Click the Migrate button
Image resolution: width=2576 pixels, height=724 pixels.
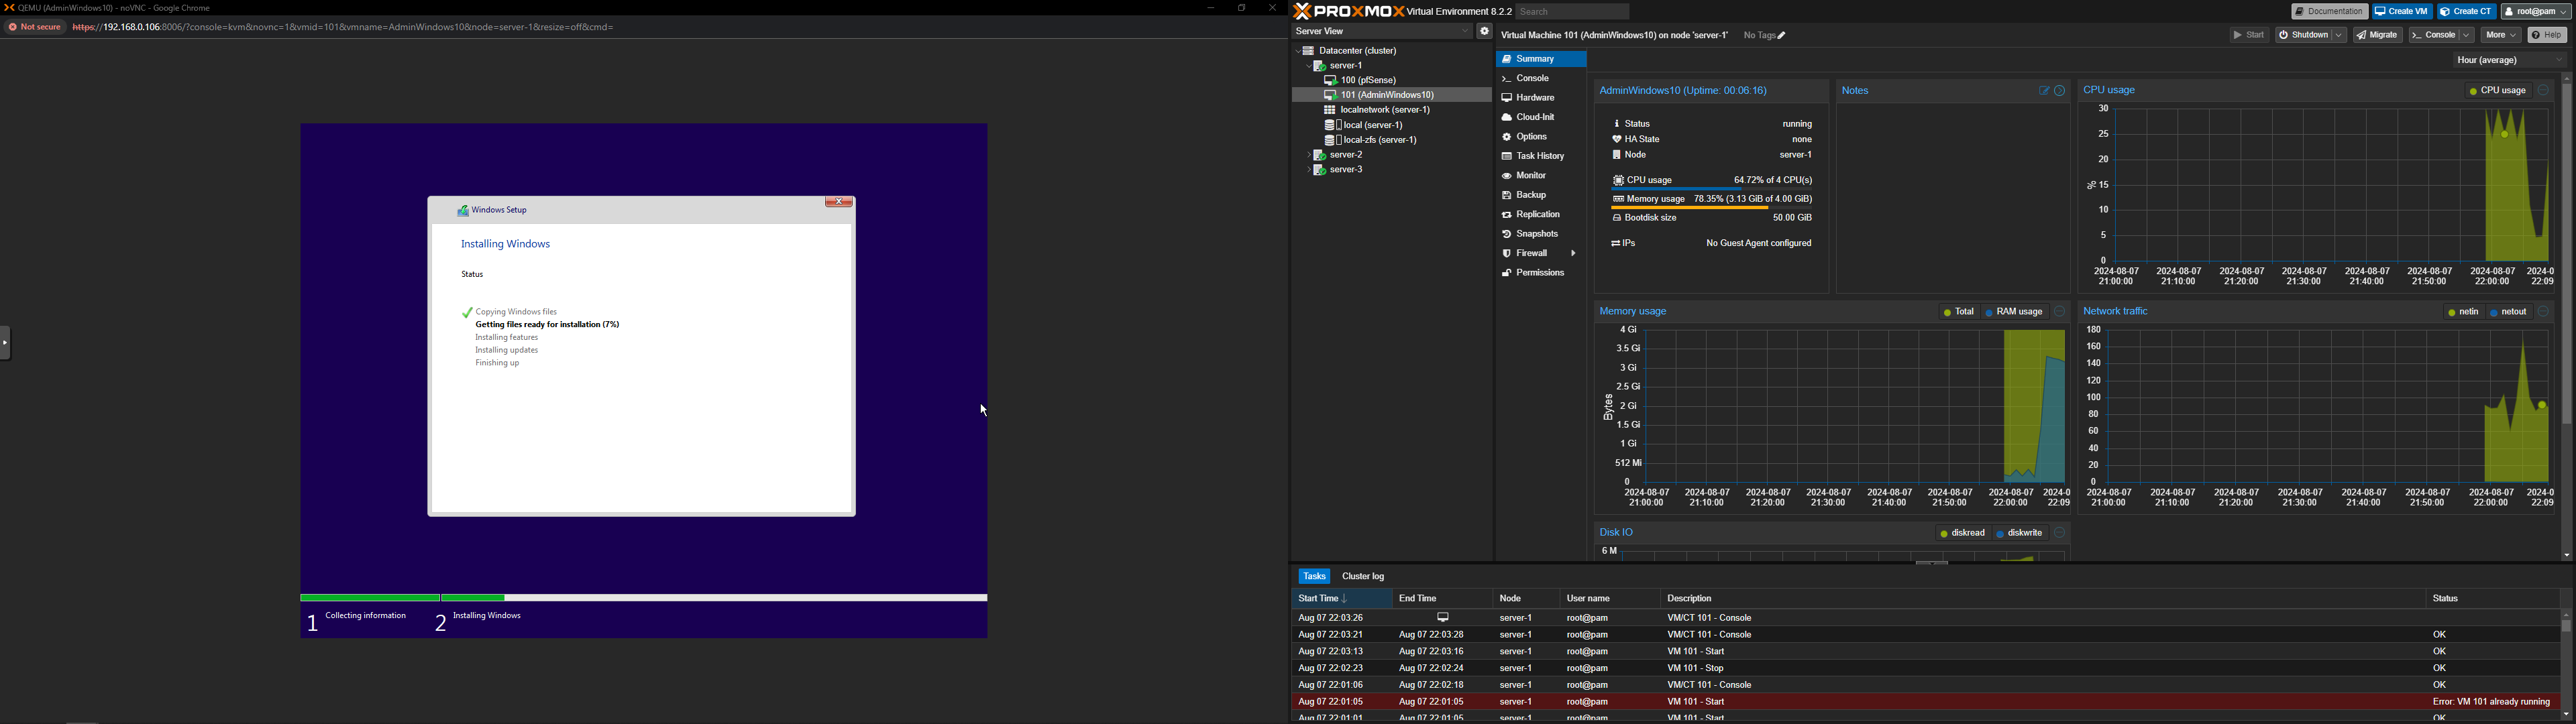(2378, 35)
